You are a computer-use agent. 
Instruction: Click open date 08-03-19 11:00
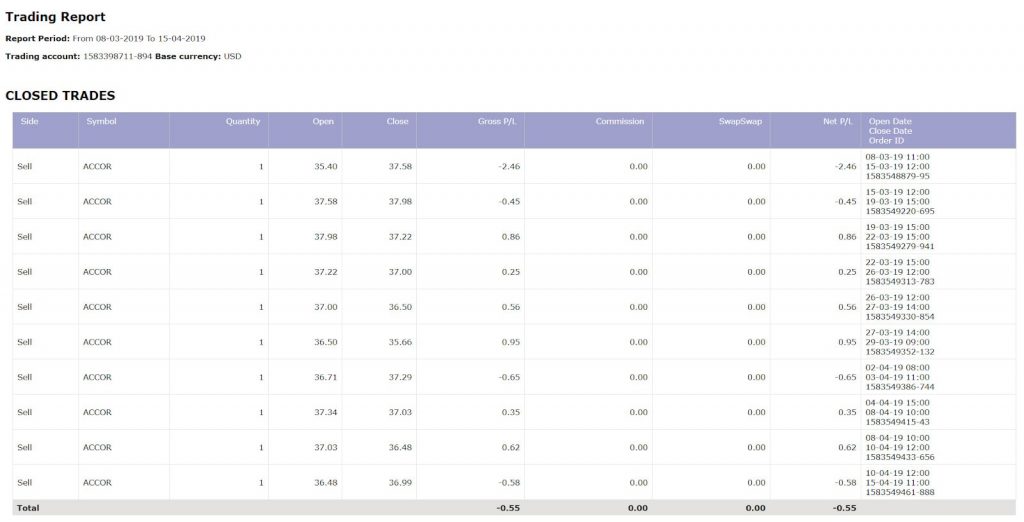coord(897,157)
